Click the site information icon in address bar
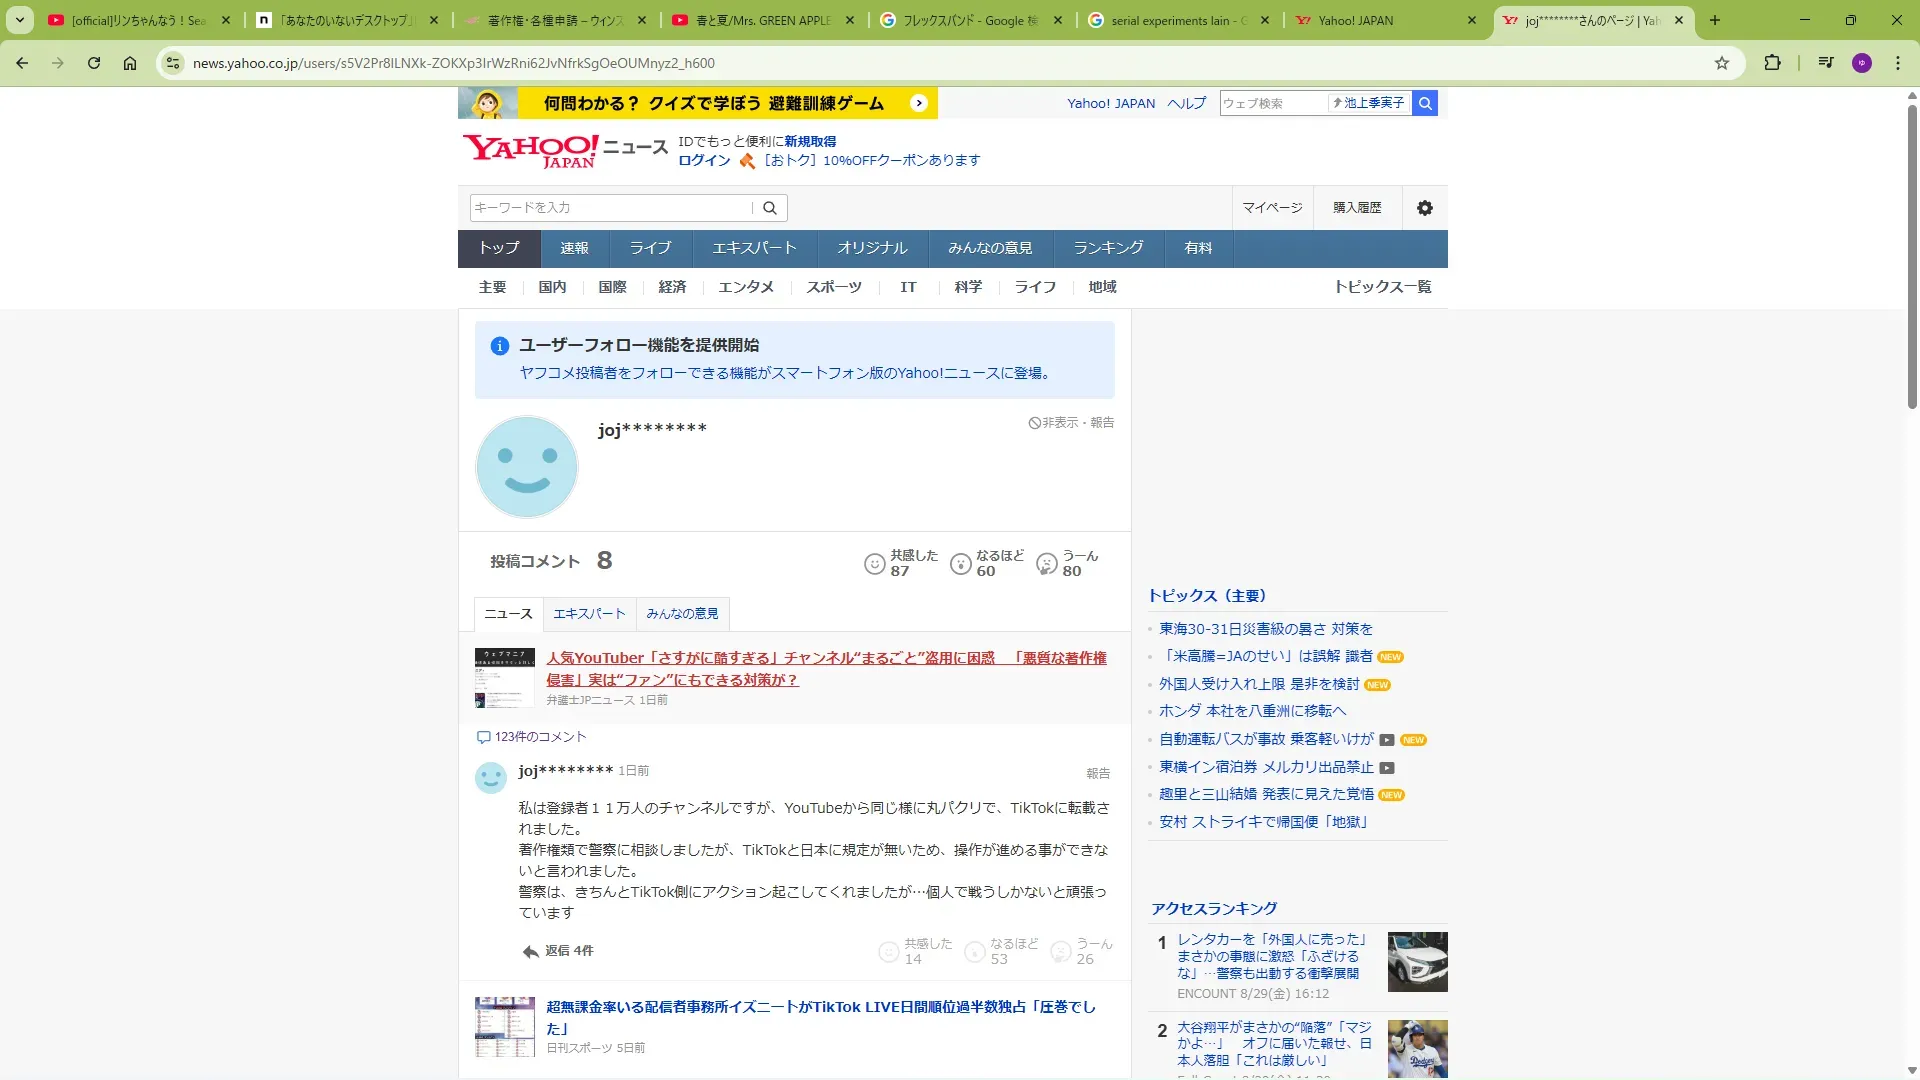The height and width of the screenshot is (1080, 1920). [x=173, y=63]
